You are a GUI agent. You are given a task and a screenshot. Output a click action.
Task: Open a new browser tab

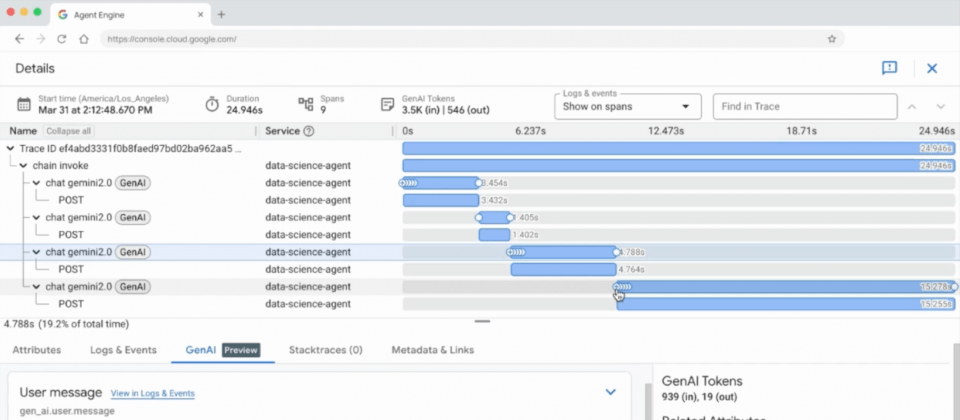(222, 15)
